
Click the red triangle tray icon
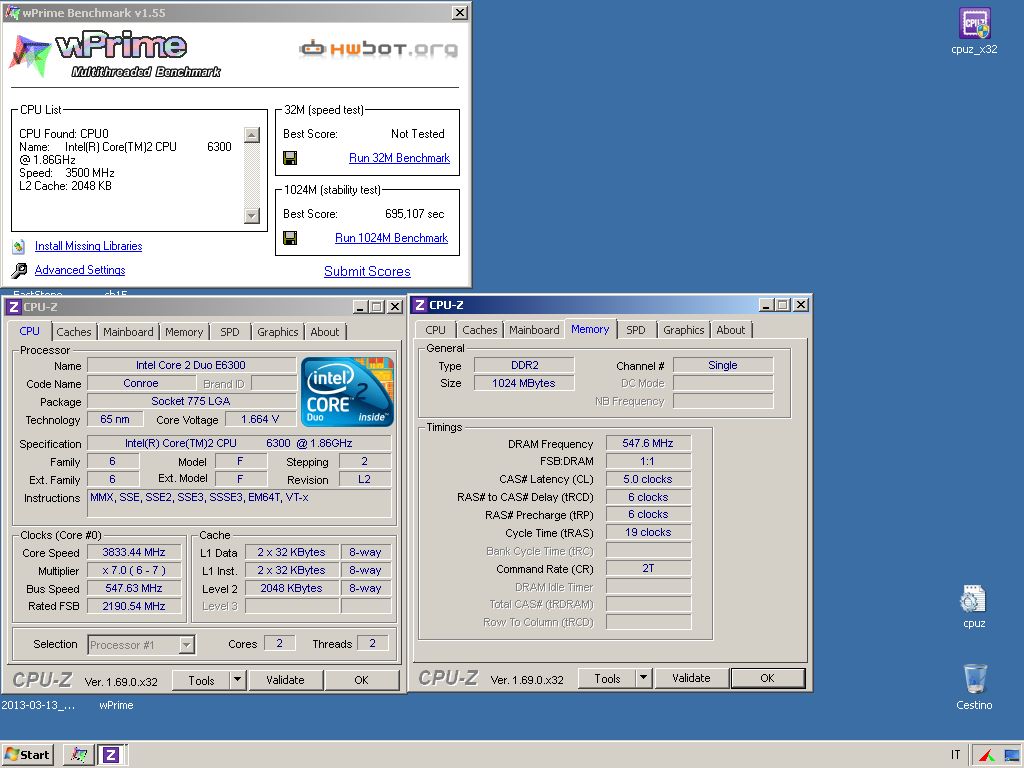coord(987,756)
